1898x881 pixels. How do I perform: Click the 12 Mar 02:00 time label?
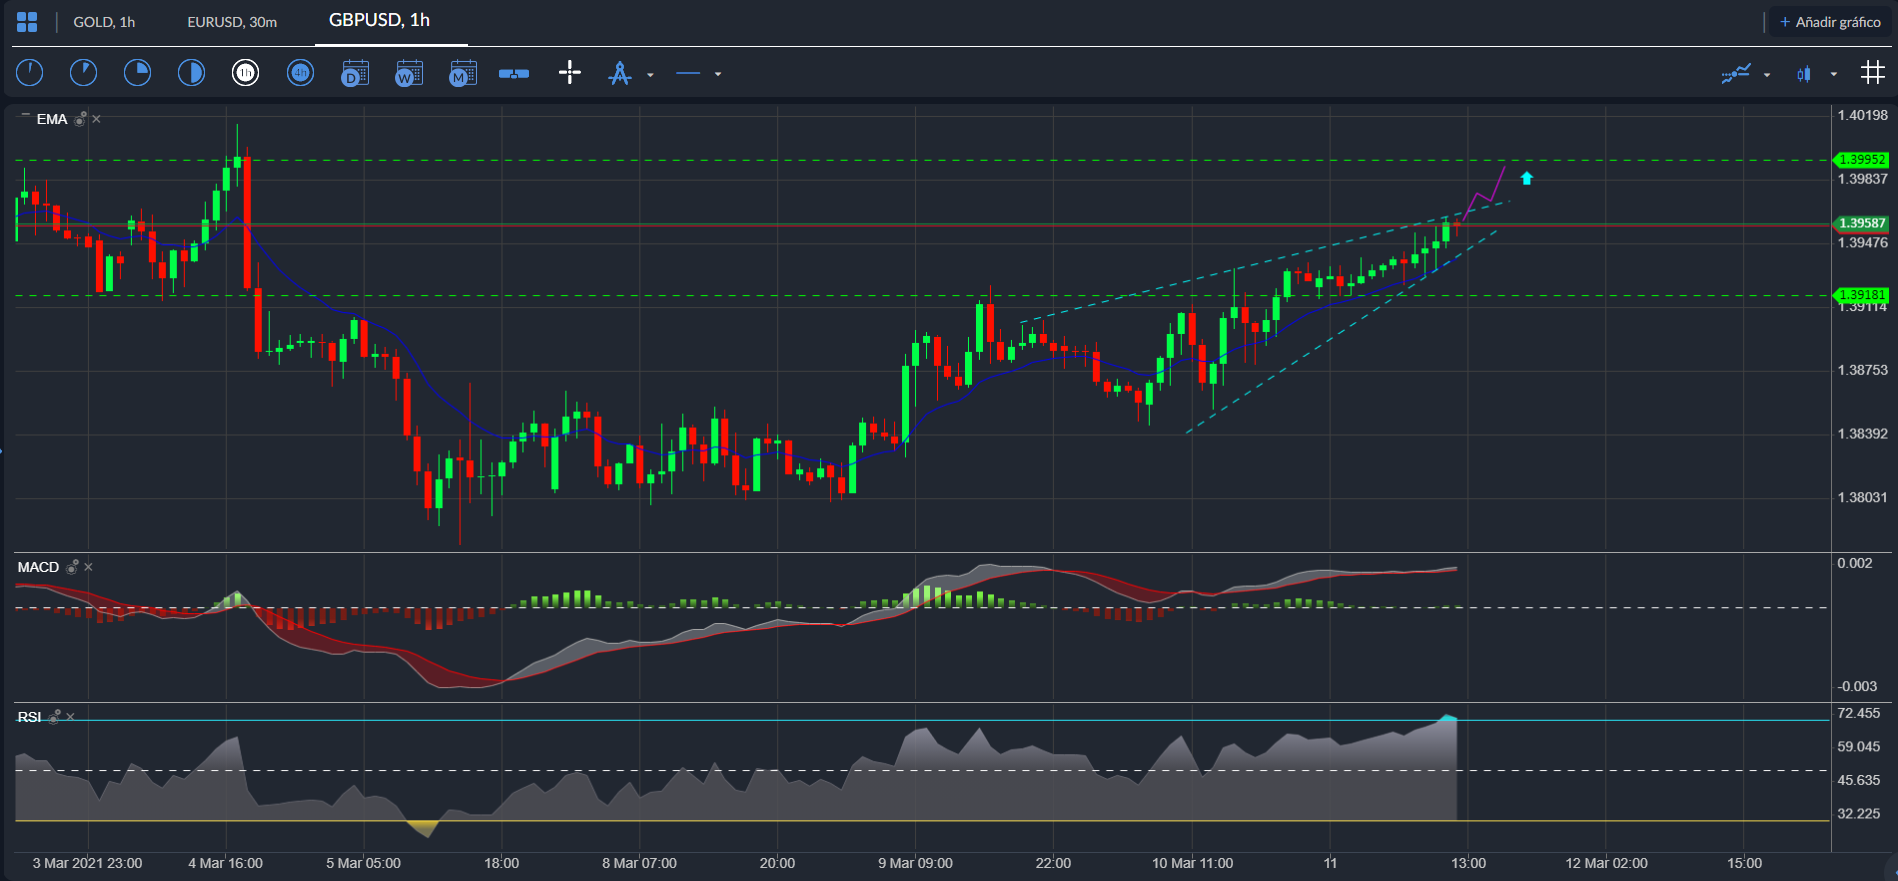[x=1607, y=863]
